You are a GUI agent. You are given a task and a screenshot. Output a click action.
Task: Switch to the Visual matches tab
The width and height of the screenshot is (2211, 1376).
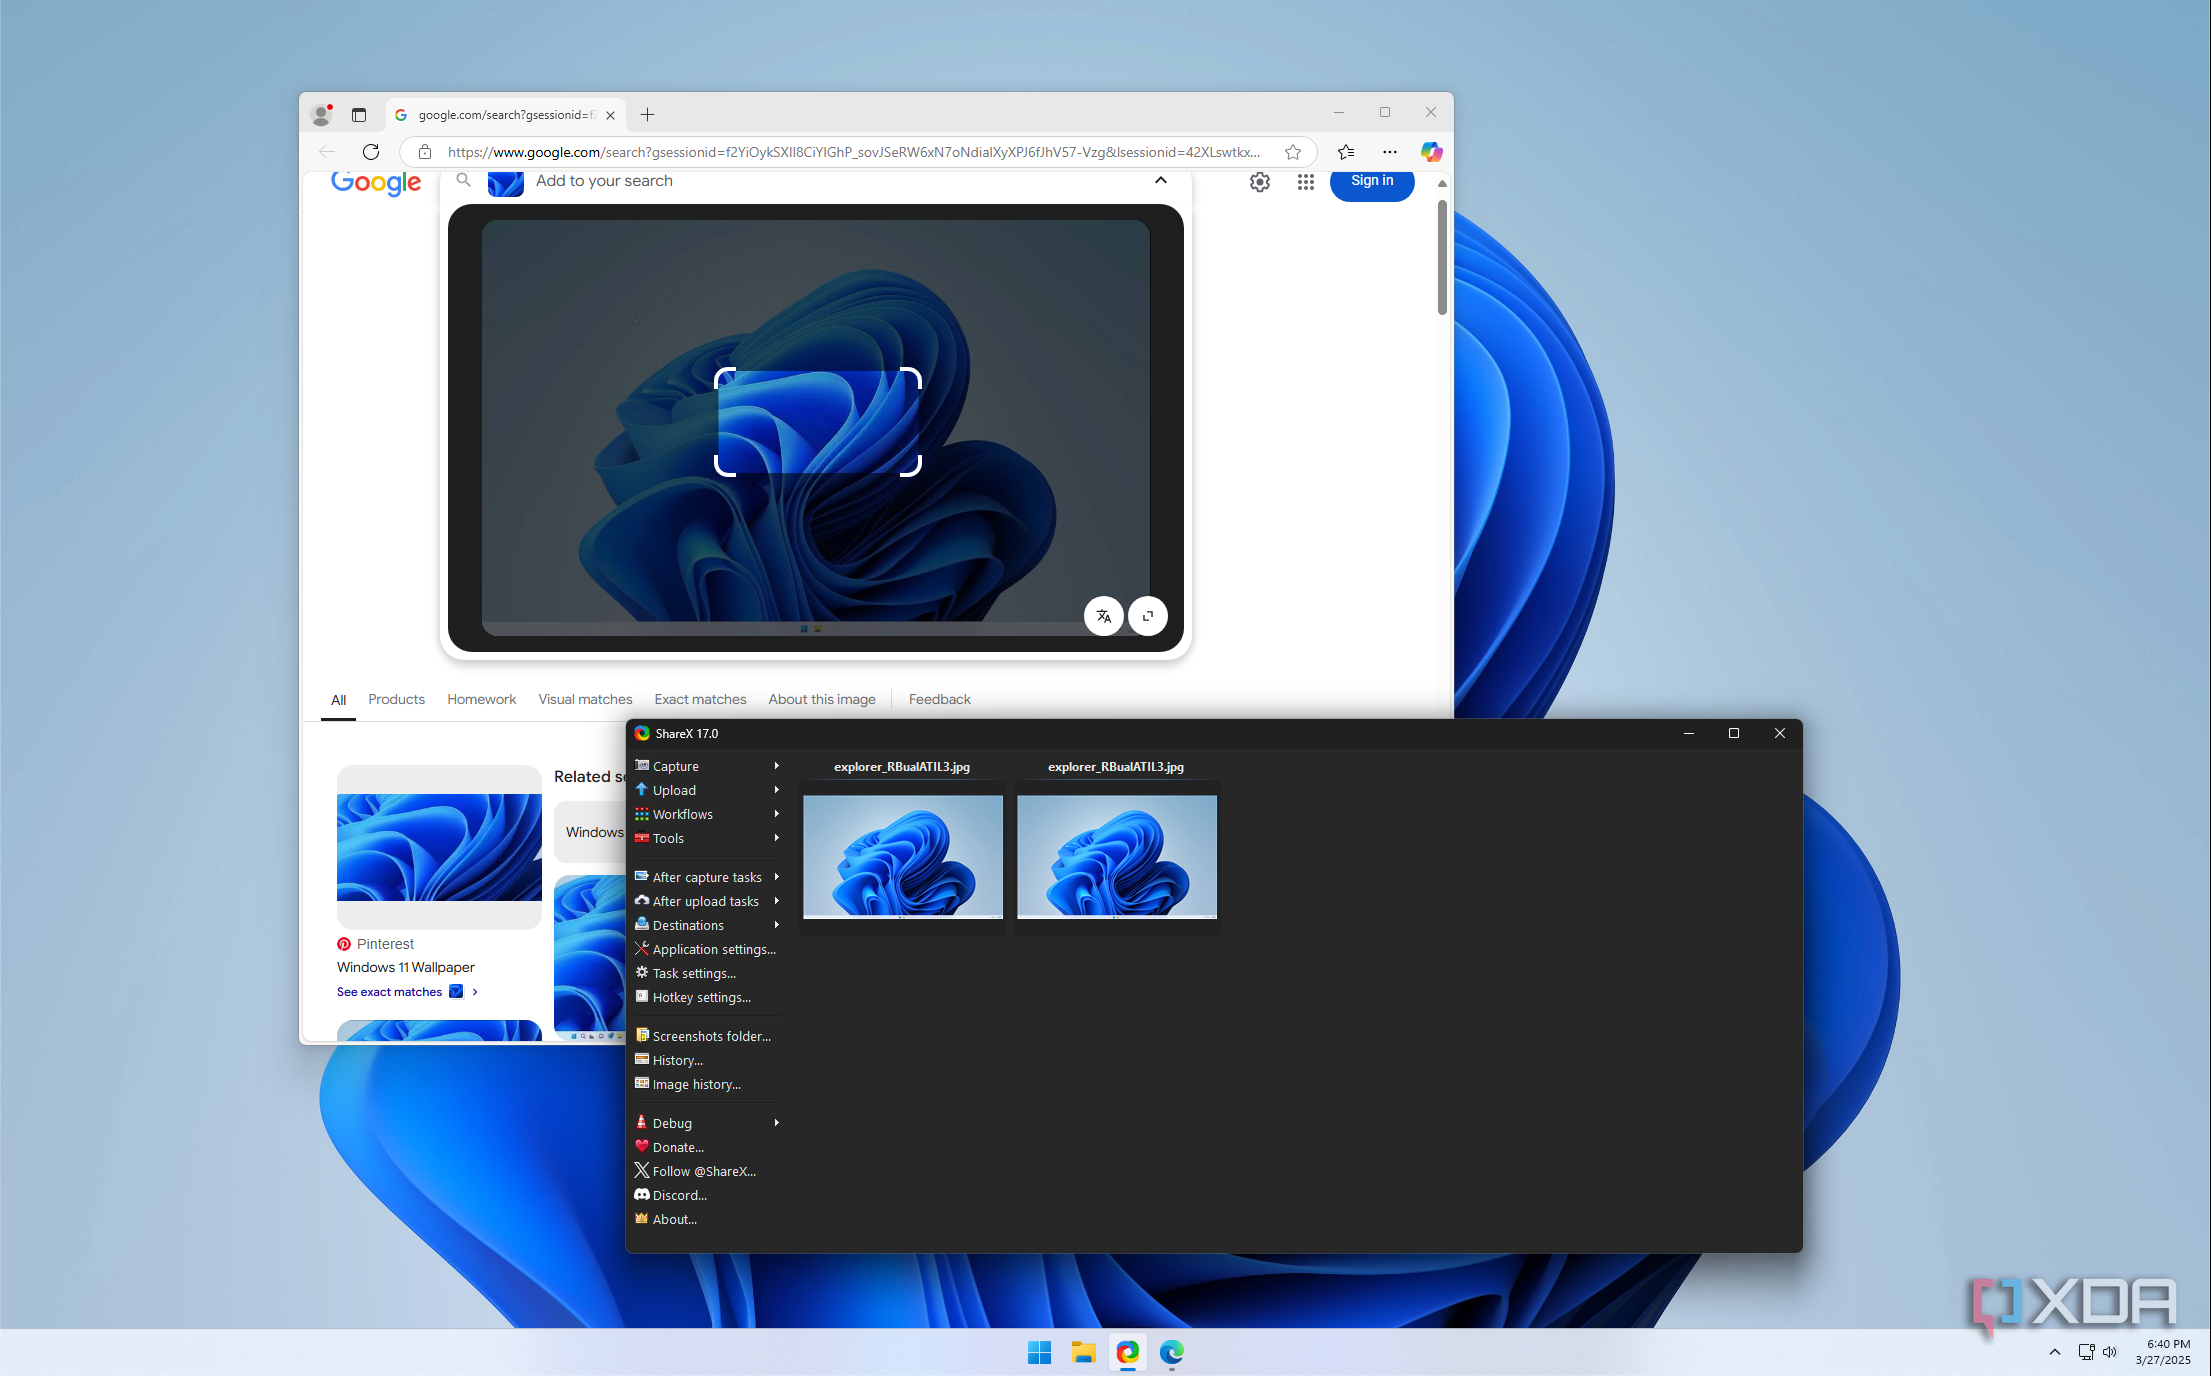(x=585, y=699)
